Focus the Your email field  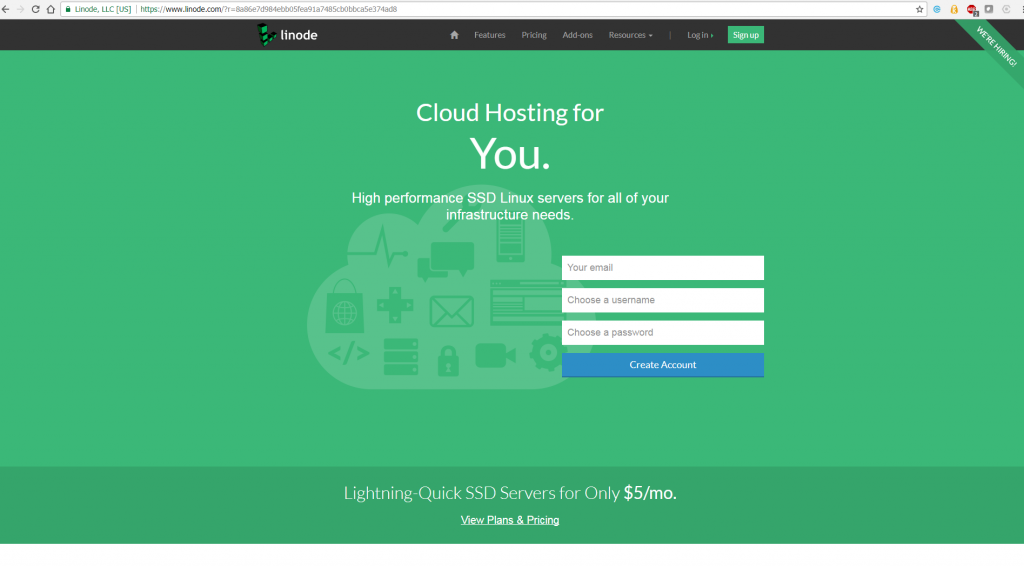point(663,268)
